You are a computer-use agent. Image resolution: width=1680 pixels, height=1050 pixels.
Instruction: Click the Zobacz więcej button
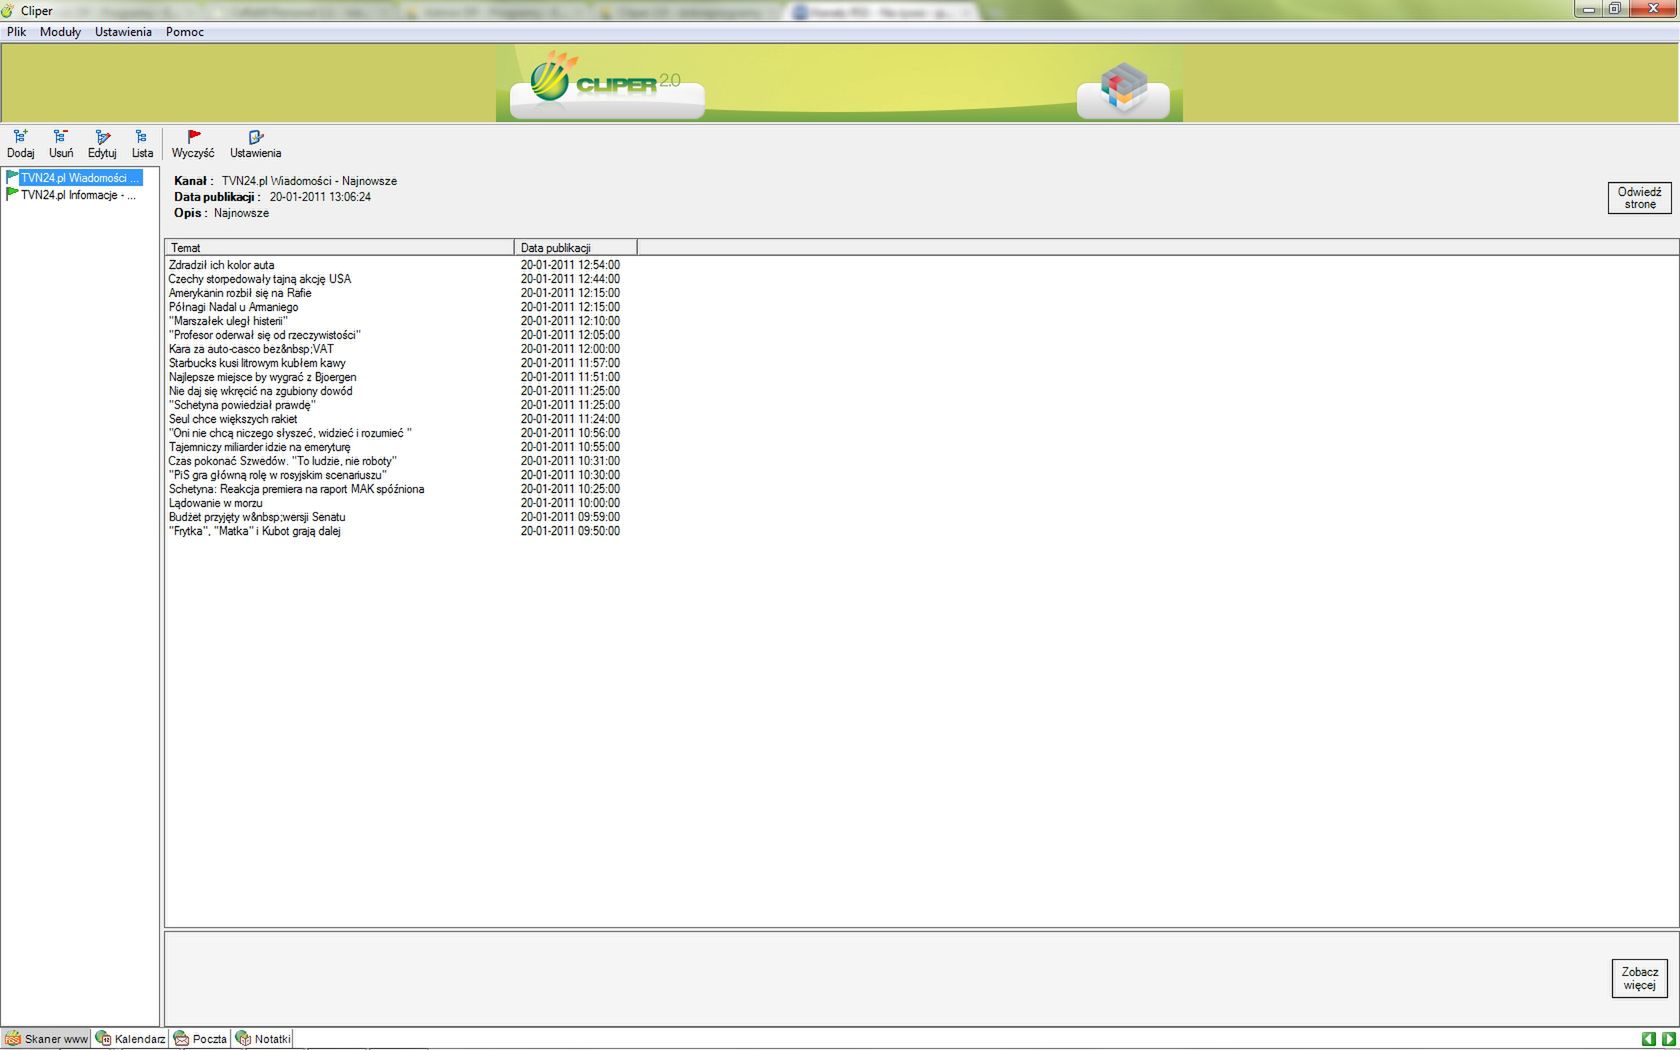[x=1639, y=978]
